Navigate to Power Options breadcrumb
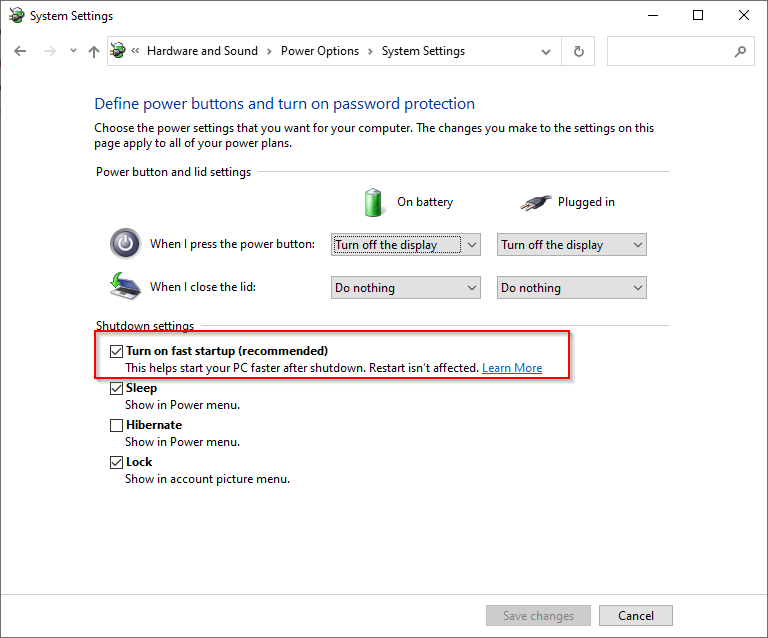The width and height of the screenshot is (768, 638). pyautogui.click(x=320, y=51)
